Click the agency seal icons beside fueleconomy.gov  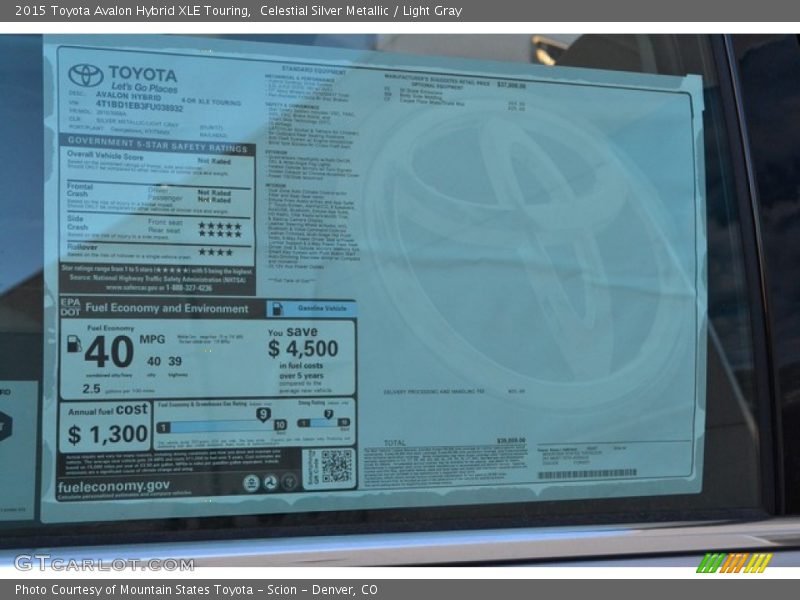click(x=270, y=483)
